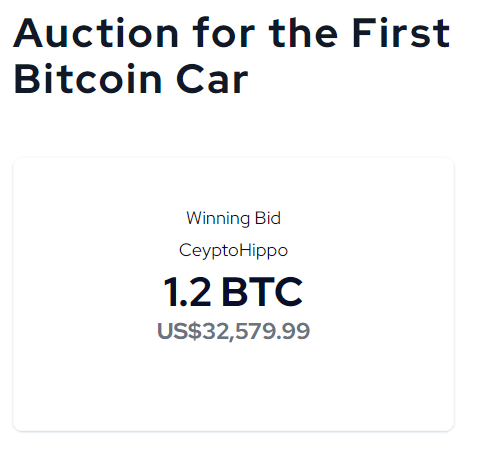Click the "US$" prefix of the price
484x455 pixels.
pyautogui.click(x=179, y=331)
